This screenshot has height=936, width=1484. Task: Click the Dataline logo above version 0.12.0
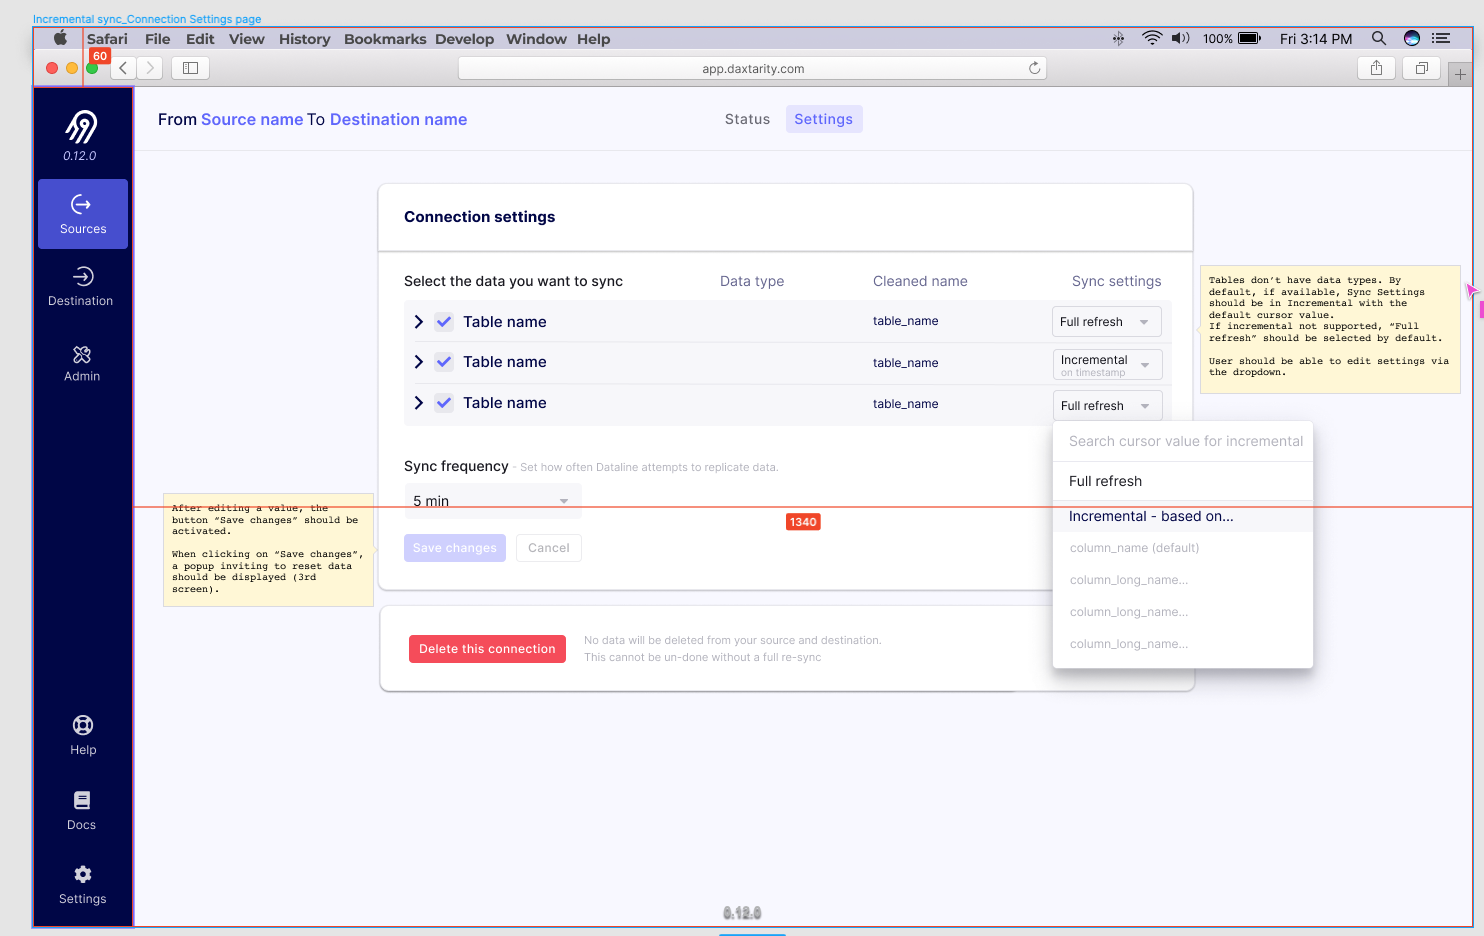point(82,128)
